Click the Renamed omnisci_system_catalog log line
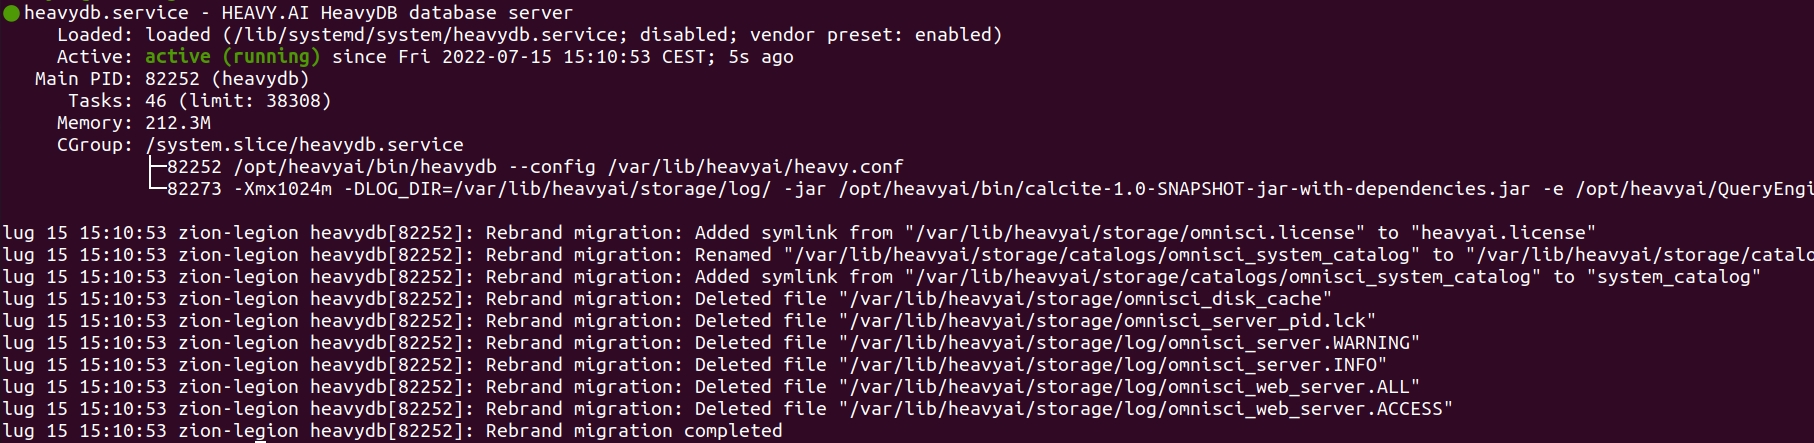 pyautogui.click(x=907, y=255)
